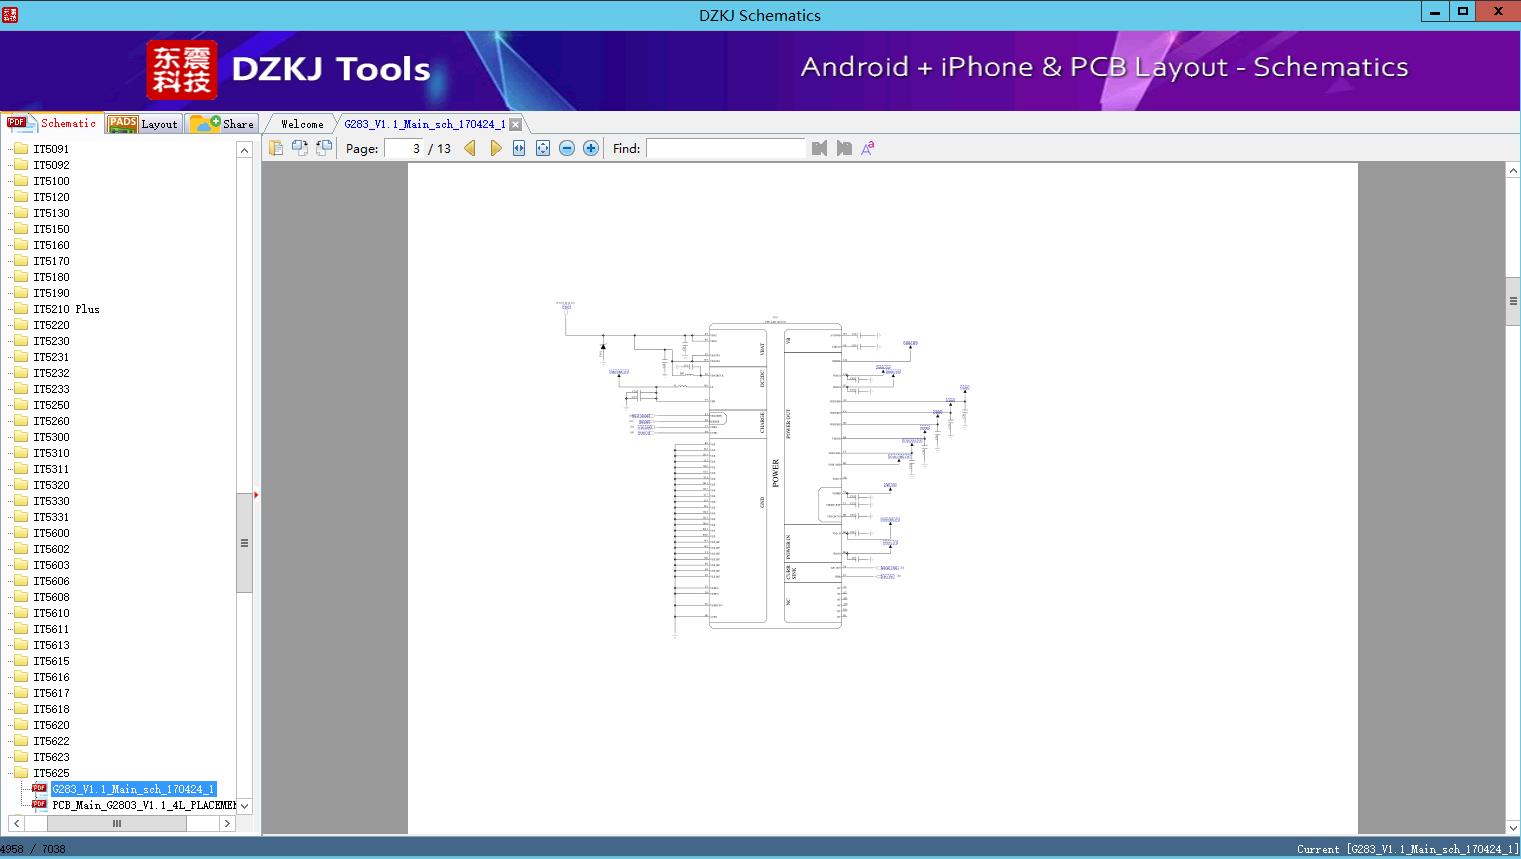
Task: Go to the previous page arrow
Action: pyautogui.click(x=470, y=148)
